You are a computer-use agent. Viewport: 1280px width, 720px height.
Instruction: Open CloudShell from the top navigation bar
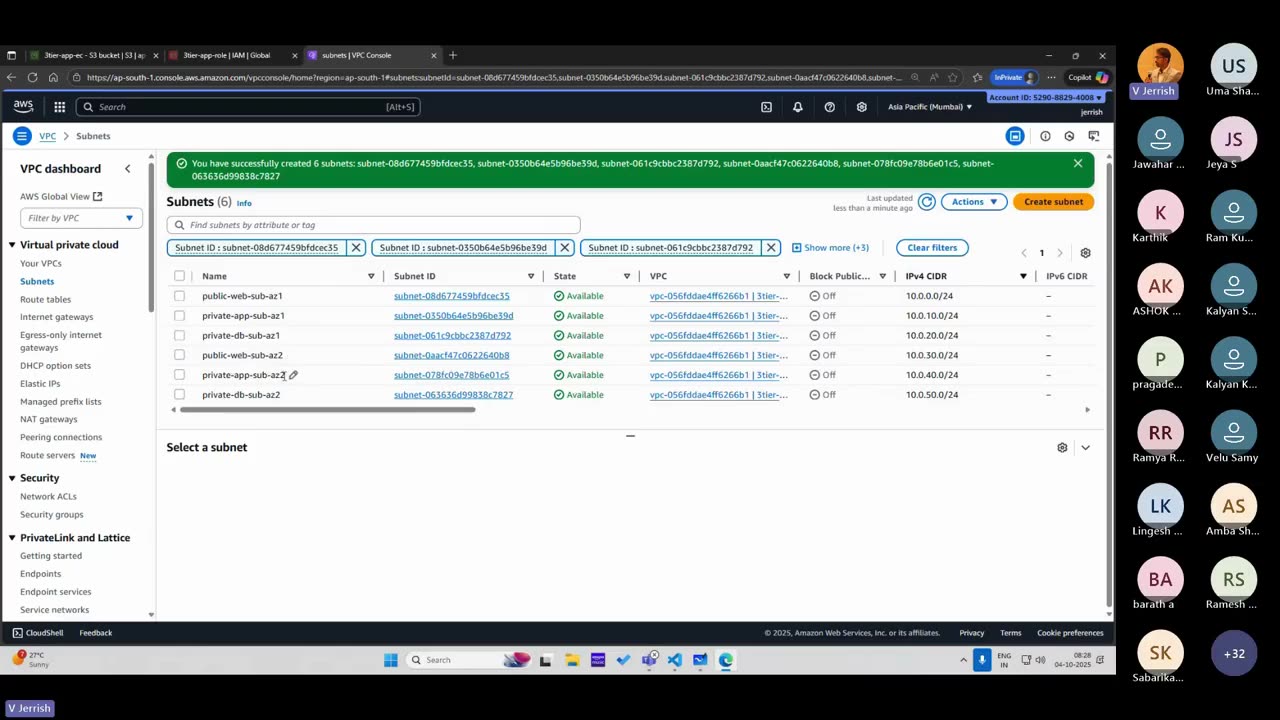tap(766, 107)
